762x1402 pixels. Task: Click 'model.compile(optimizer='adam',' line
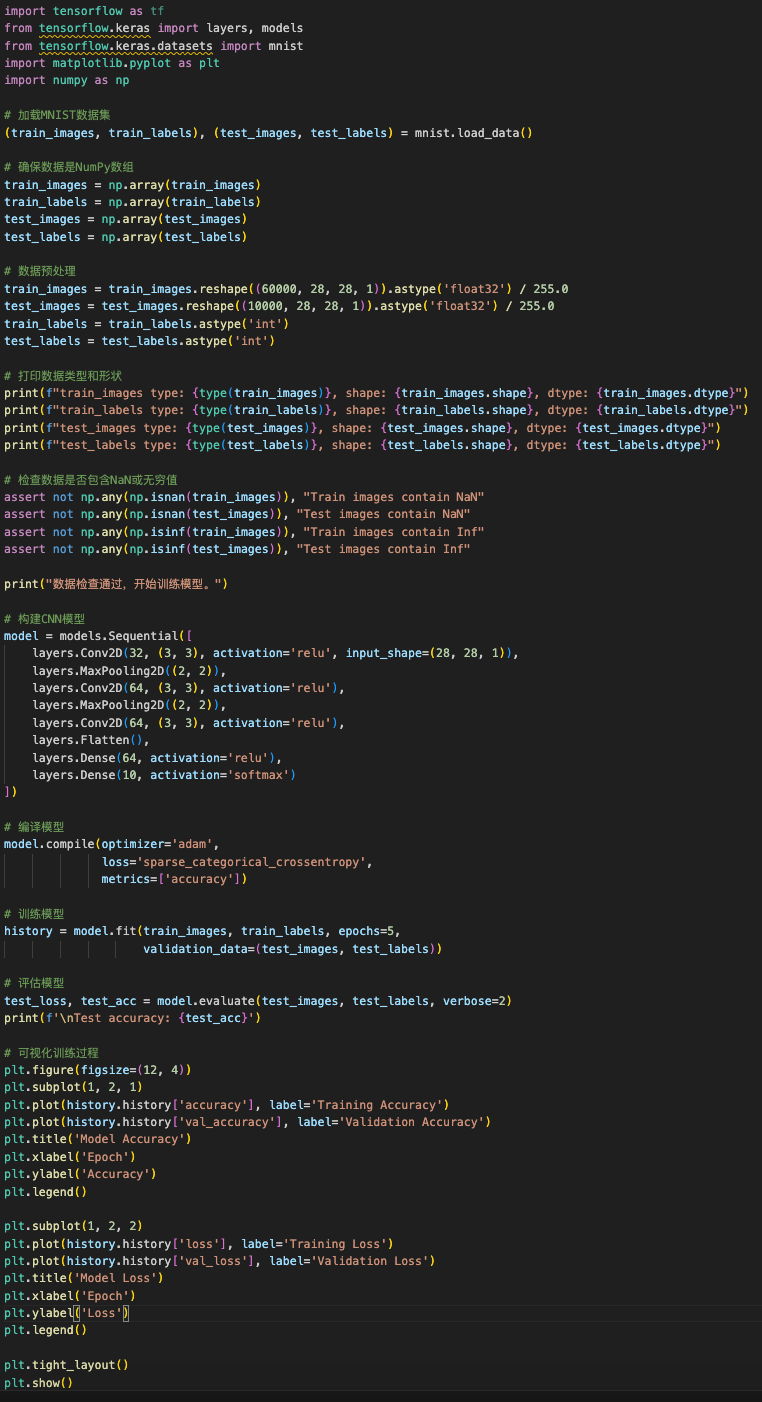pyautogui.click(x=112, y=844)
